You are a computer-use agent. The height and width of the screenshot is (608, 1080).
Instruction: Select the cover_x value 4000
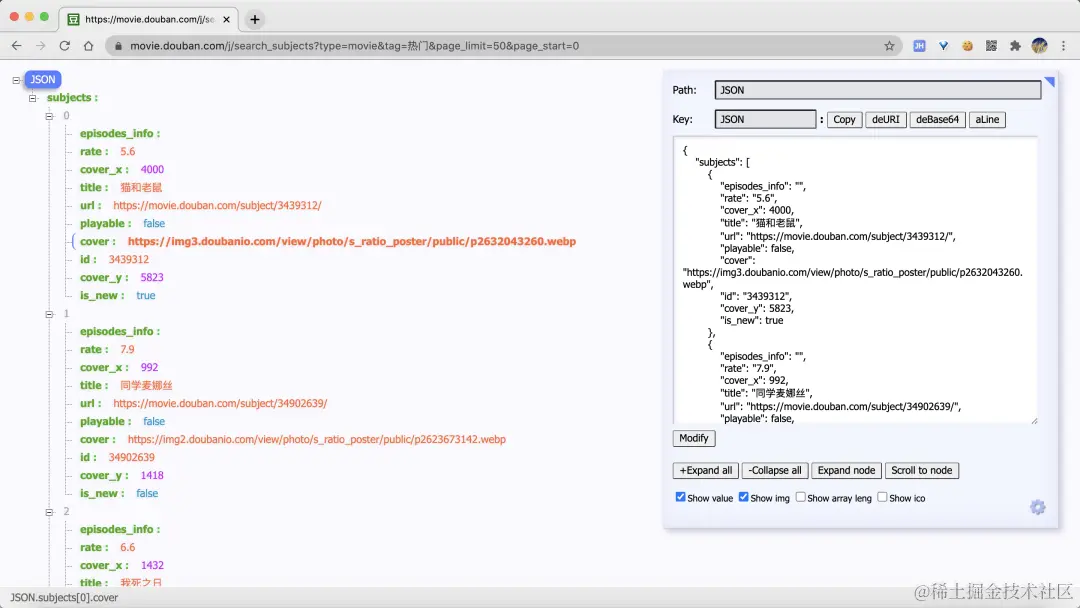coord(152,169)
